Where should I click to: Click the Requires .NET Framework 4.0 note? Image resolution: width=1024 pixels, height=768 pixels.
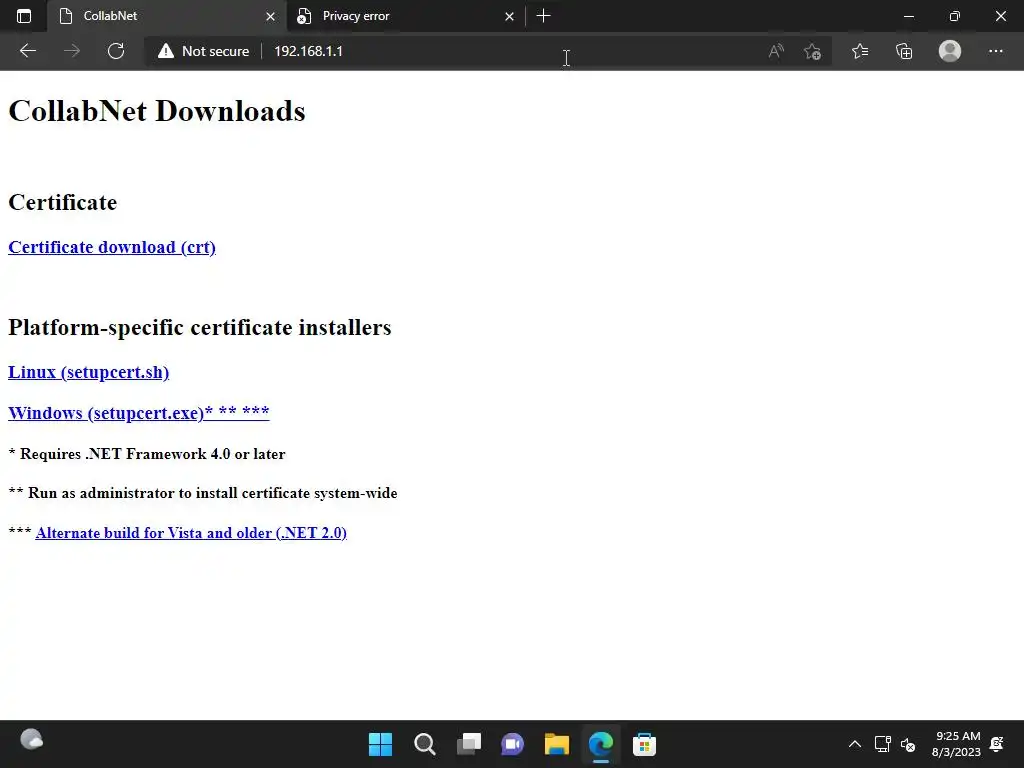click(147, 454)
